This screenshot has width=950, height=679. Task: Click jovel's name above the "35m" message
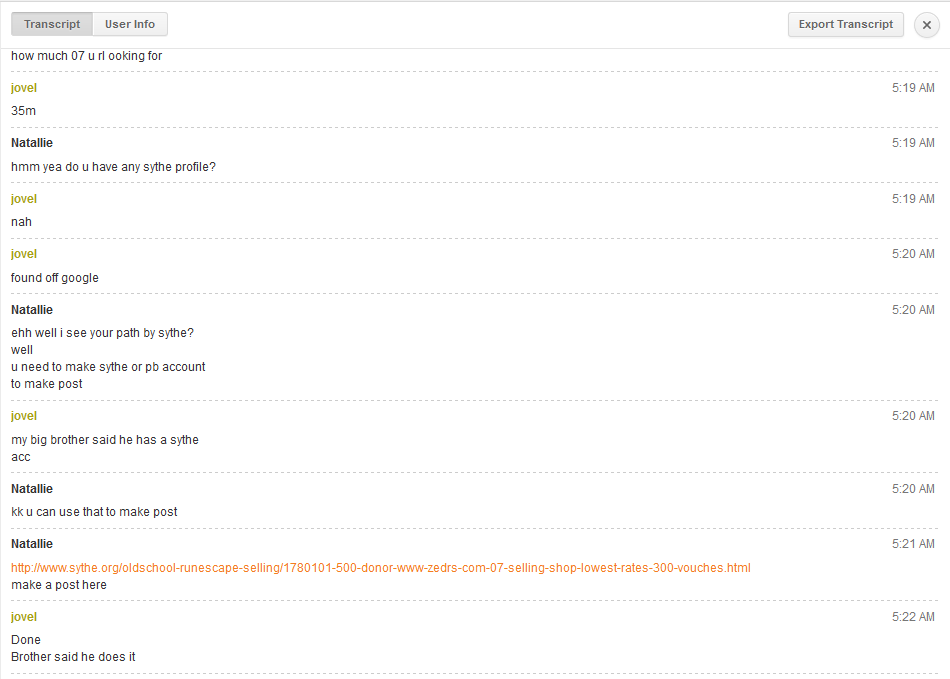click(24, 88)
